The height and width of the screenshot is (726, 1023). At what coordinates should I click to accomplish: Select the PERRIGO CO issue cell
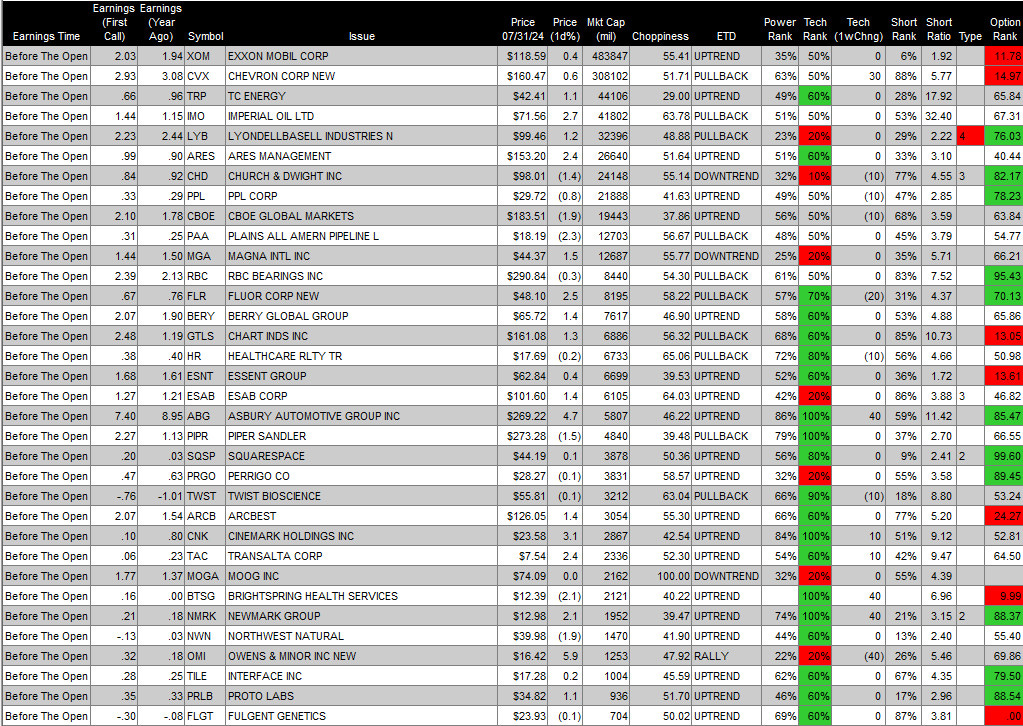361,476
